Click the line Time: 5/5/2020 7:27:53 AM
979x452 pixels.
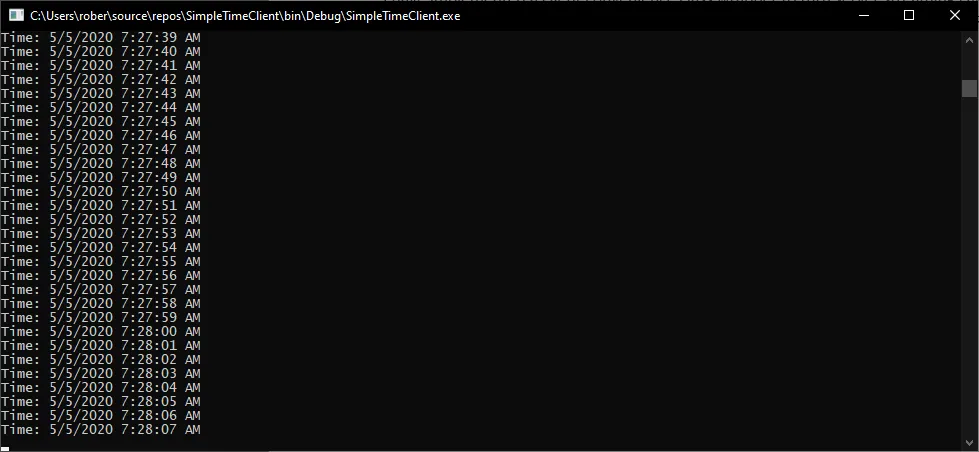pyautogui.click(x=101, y=233)
